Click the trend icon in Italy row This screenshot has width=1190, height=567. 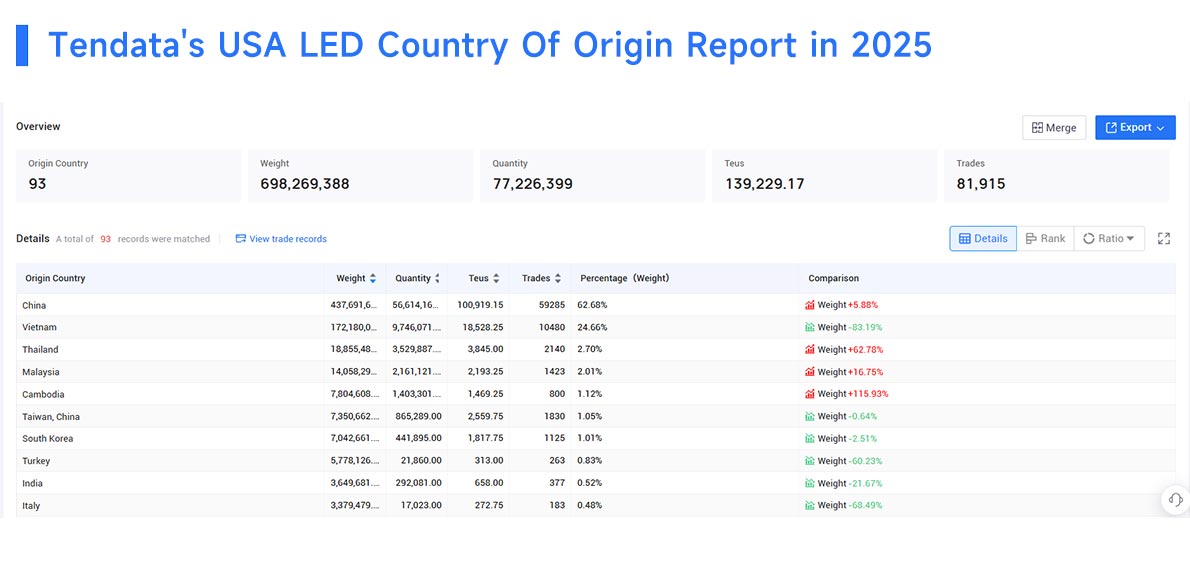pos(810,505)
